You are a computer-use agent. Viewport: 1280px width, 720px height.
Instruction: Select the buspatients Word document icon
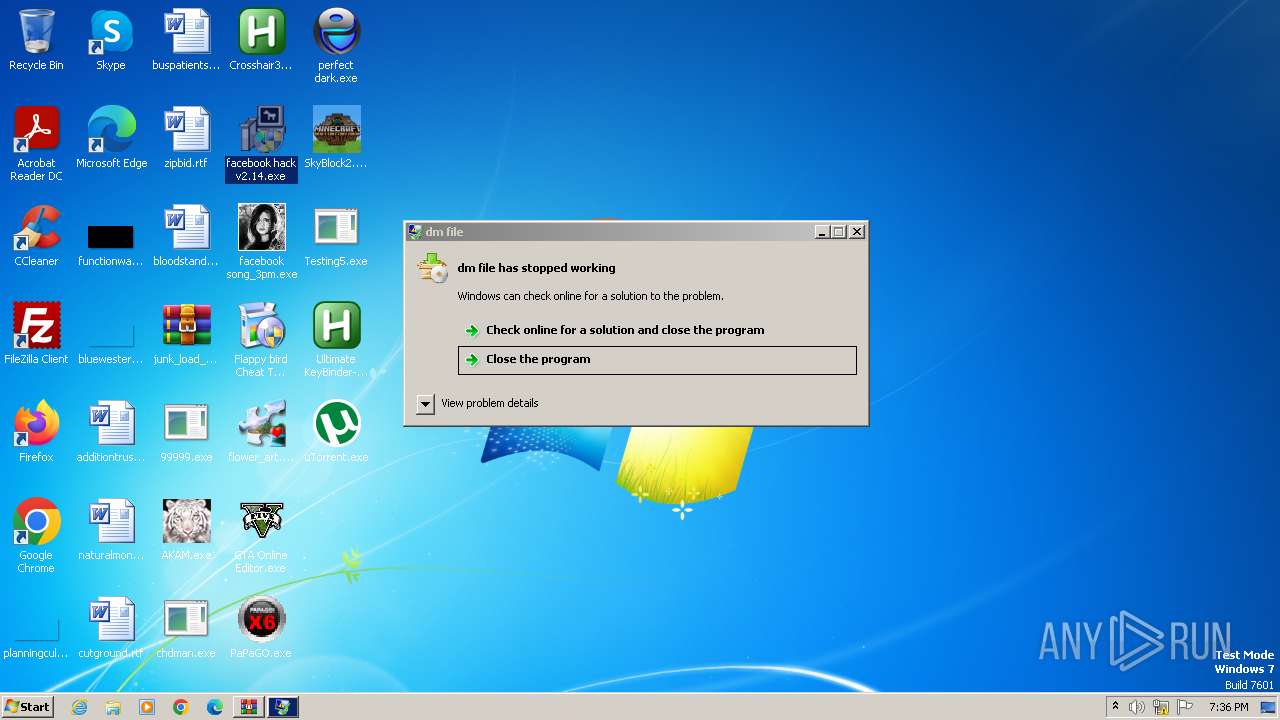[186, 41]
